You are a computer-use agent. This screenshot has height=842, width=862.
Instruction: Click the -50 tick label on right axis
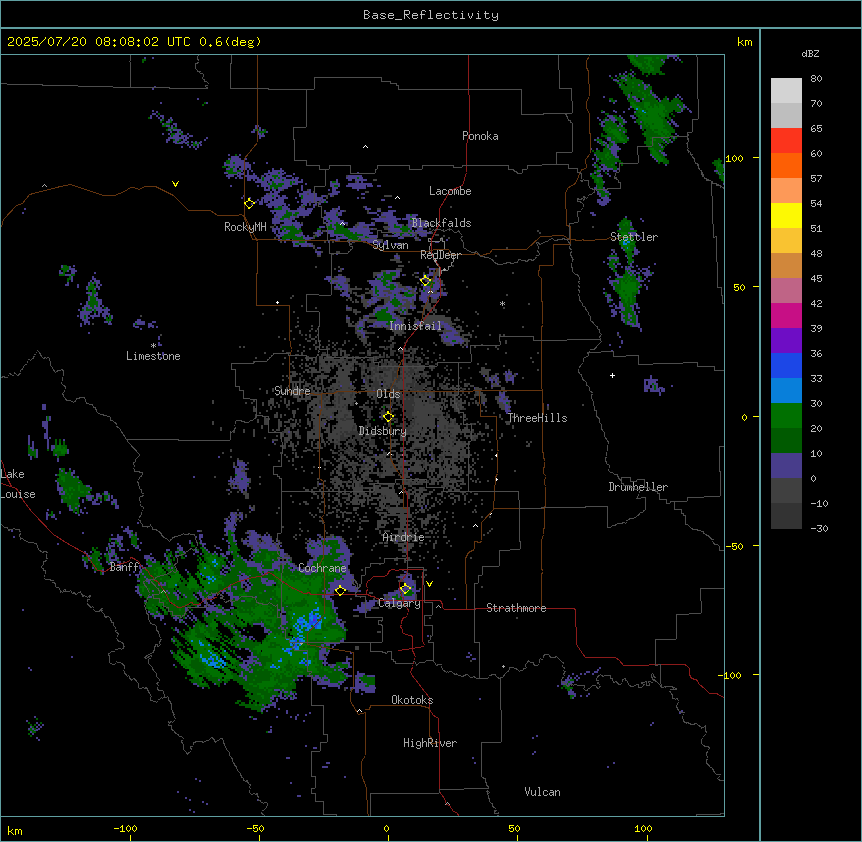click(734, 546)
